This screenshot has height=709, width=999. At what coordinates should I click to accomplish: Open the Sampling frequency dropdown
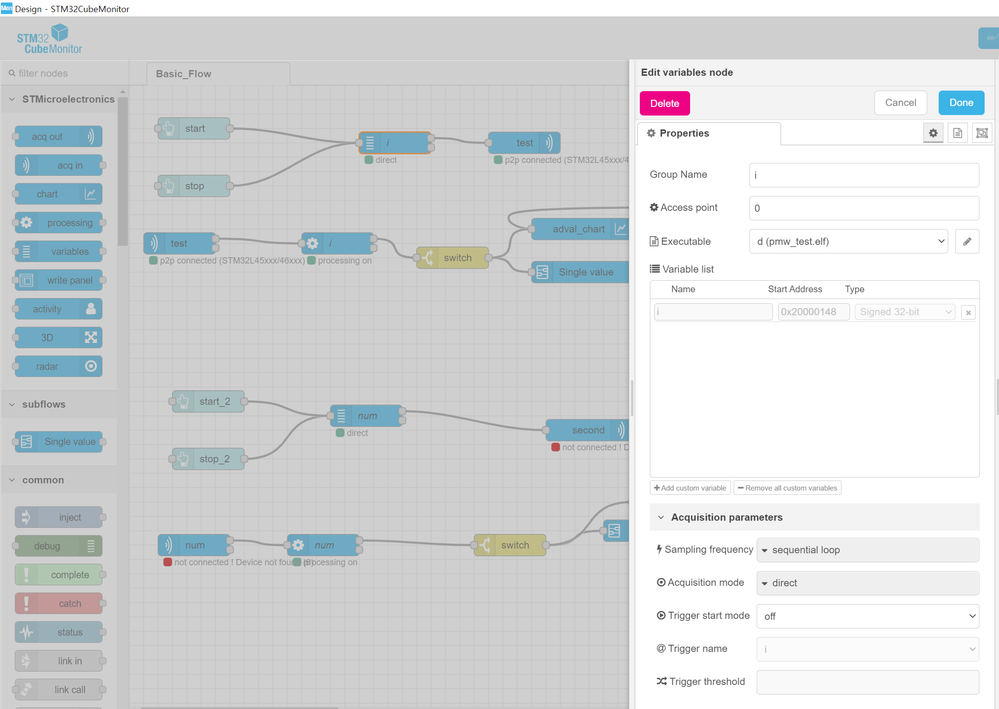(867, 550)
